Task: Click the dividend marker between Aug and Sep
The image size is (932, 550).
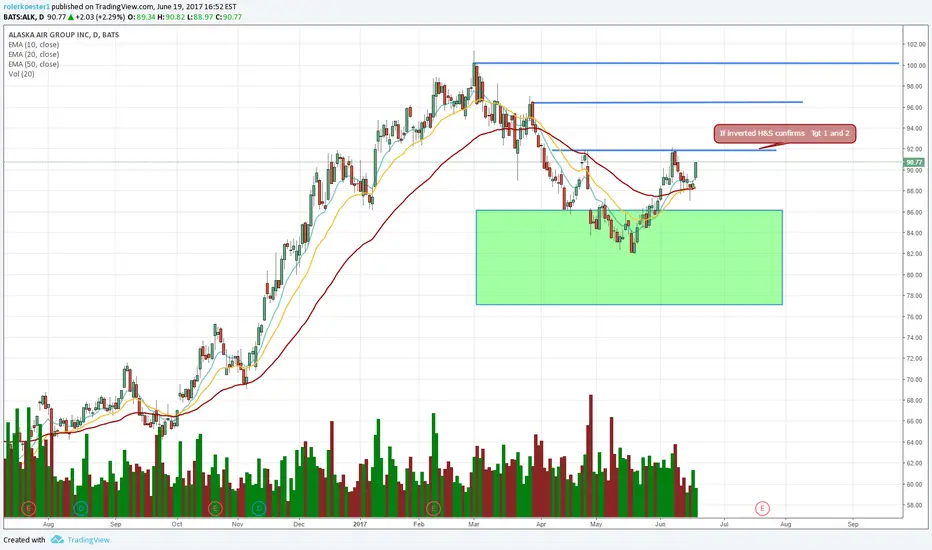Action: click(x=81, y=508)
